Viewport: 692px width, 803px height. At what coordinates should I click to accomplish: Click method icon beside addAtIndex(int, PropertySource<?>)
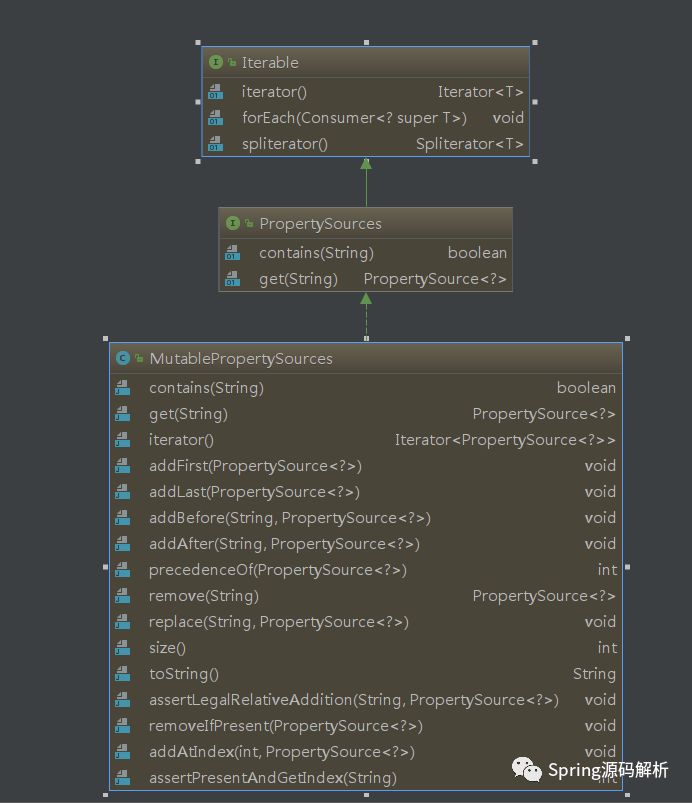(x=122, y=752)
